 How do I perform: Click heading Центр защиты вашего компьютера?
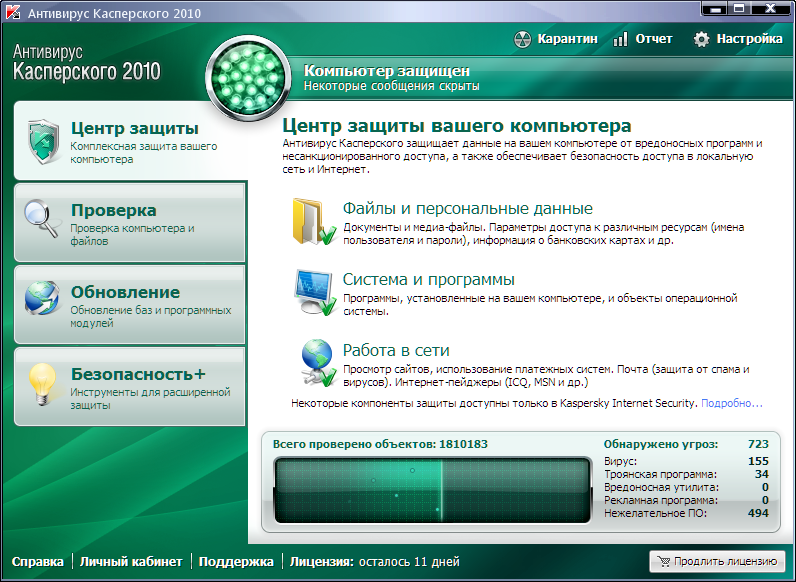pyautogui.click(x=457, y=125)
